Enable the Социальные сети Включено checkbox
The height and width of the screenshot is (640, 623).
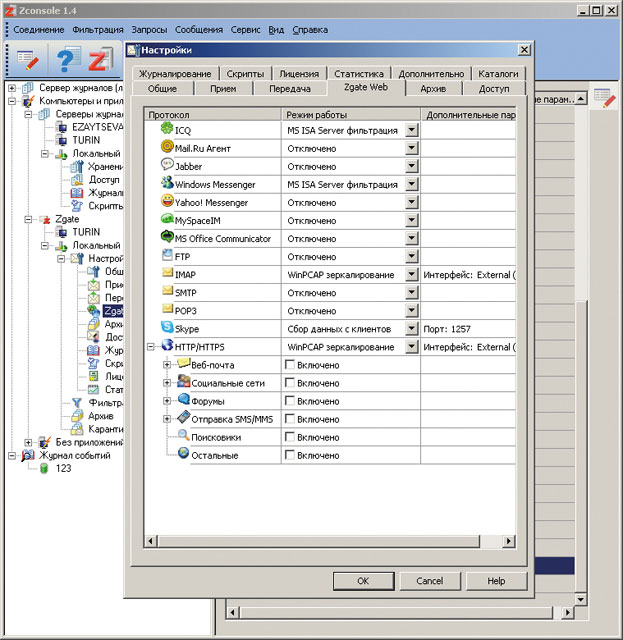pyautogui.click(x=289, y=382)
